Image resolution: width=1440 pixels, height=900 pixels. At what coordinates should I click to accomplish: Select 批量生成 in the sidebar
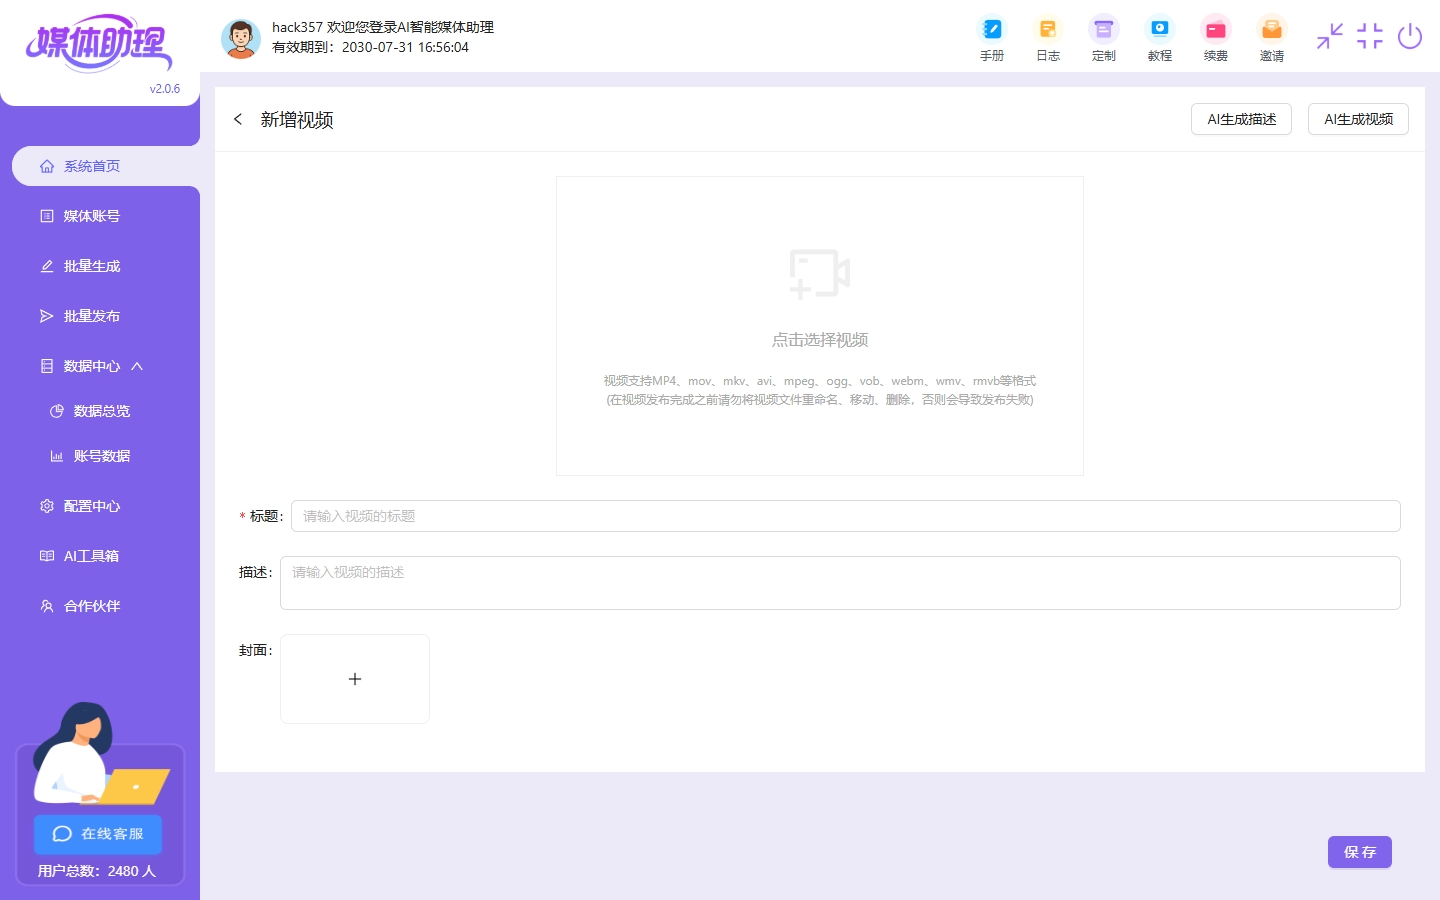click(x=92, y=266)
